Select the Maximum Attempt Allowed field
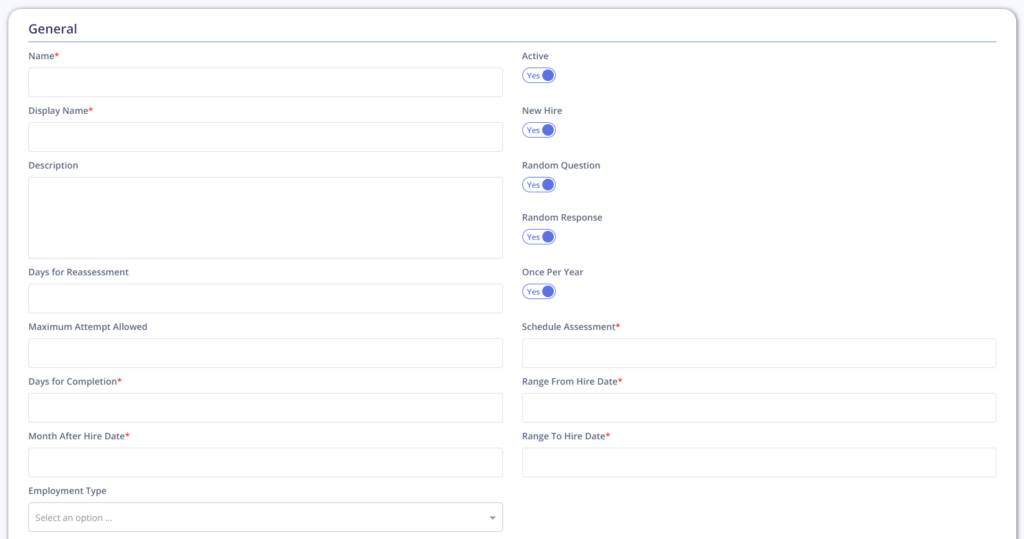This screenshot has height=539, width=1024. (265, 353)
